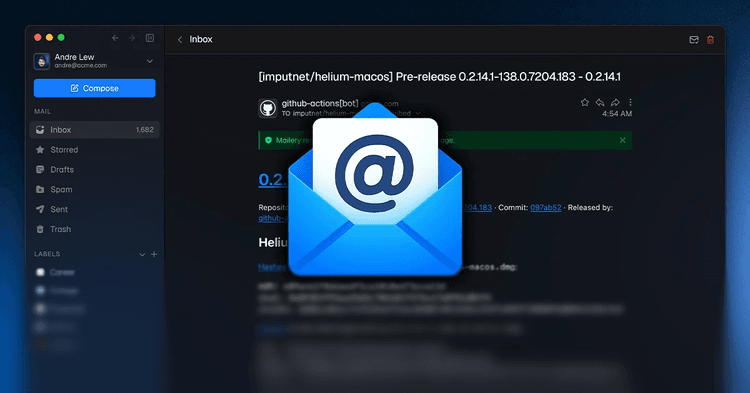The image size is (750, 393).
Task: Reply to the email
Action: pyautogui.click(x=600, y=102)
